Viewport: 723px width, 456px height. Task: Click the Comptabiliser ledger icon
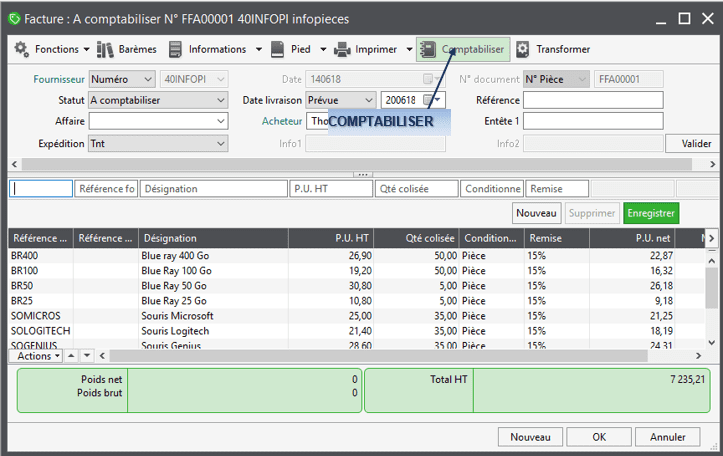tap(428, 49)
